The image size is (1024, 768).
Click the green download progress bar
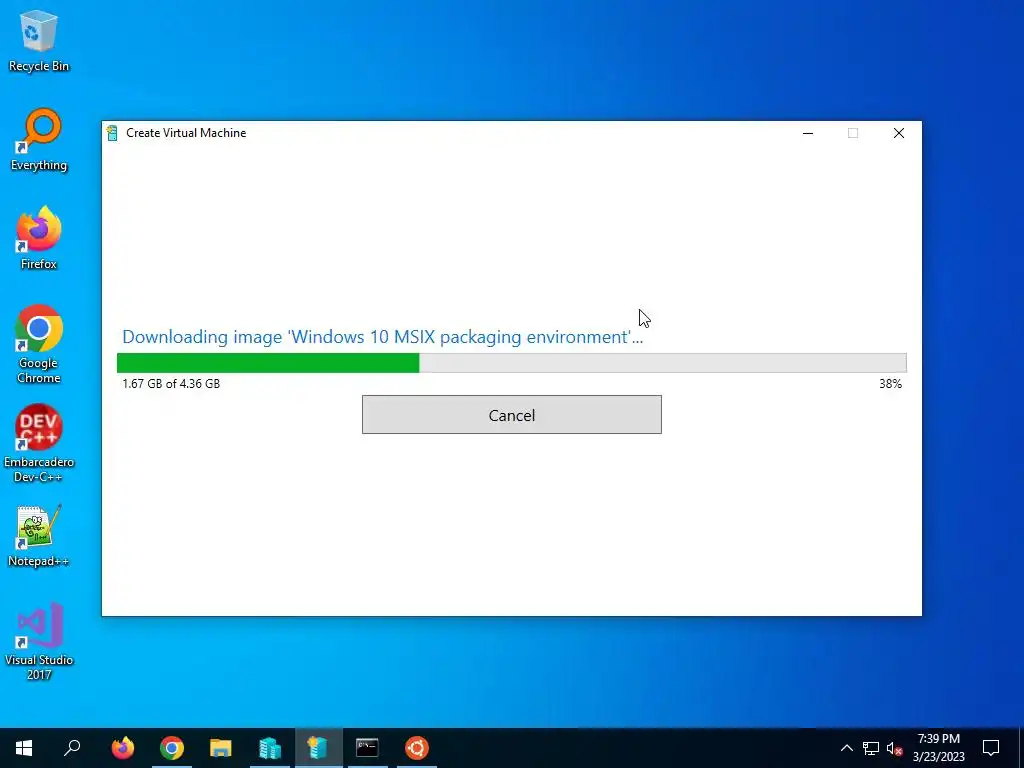tap(511, 363)
